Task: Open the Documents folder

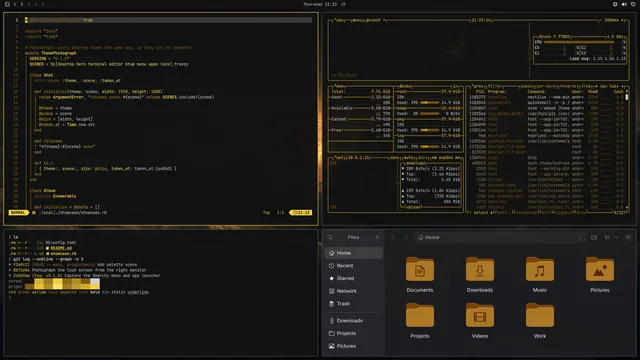Action: pyautogui.click(x=420, y=274)
